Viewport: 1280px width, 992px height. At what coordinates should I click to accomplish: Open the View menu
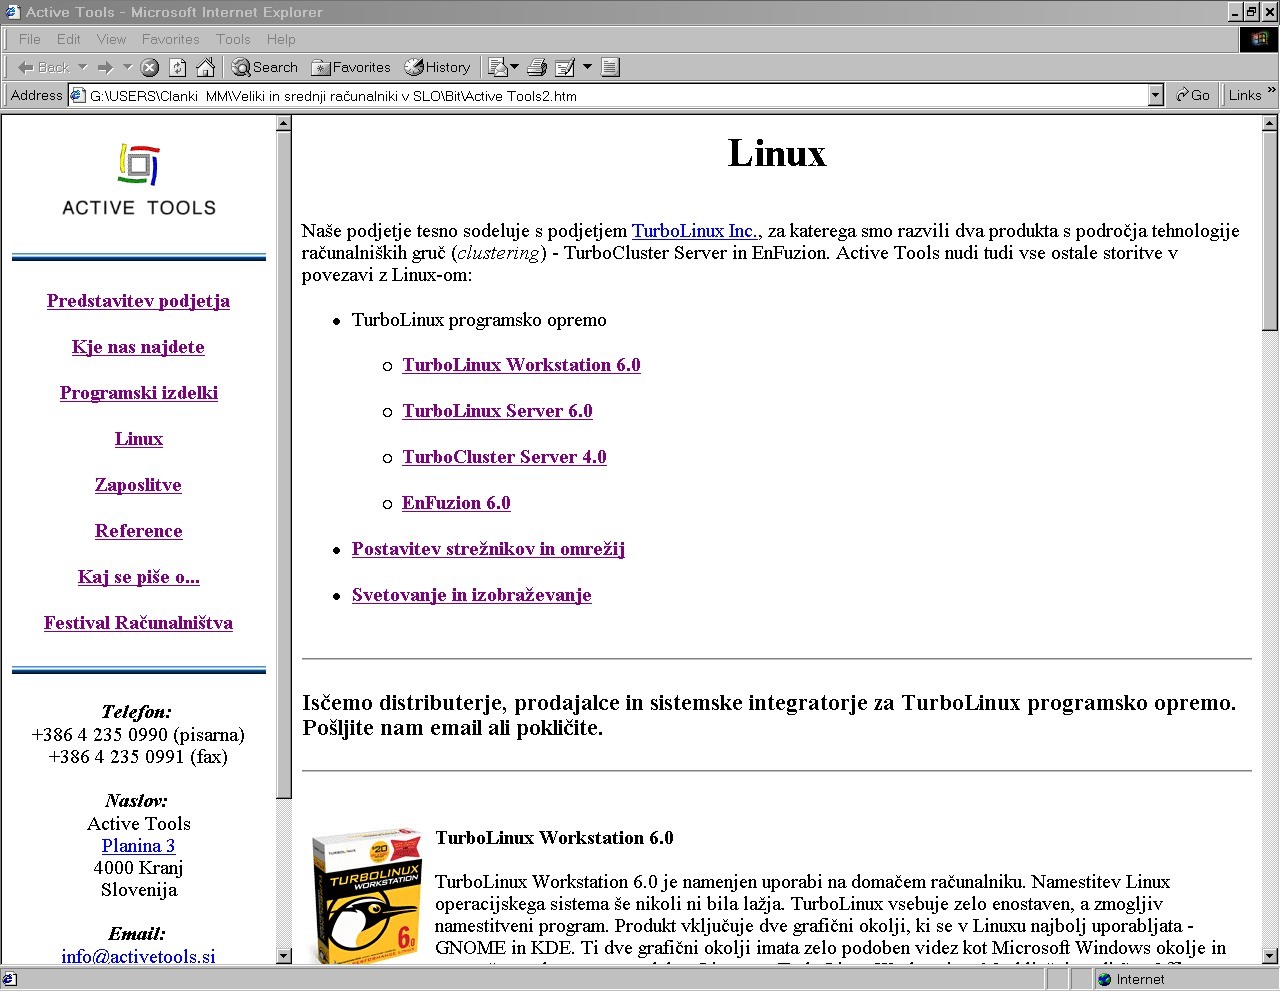(x=111, y=39)
